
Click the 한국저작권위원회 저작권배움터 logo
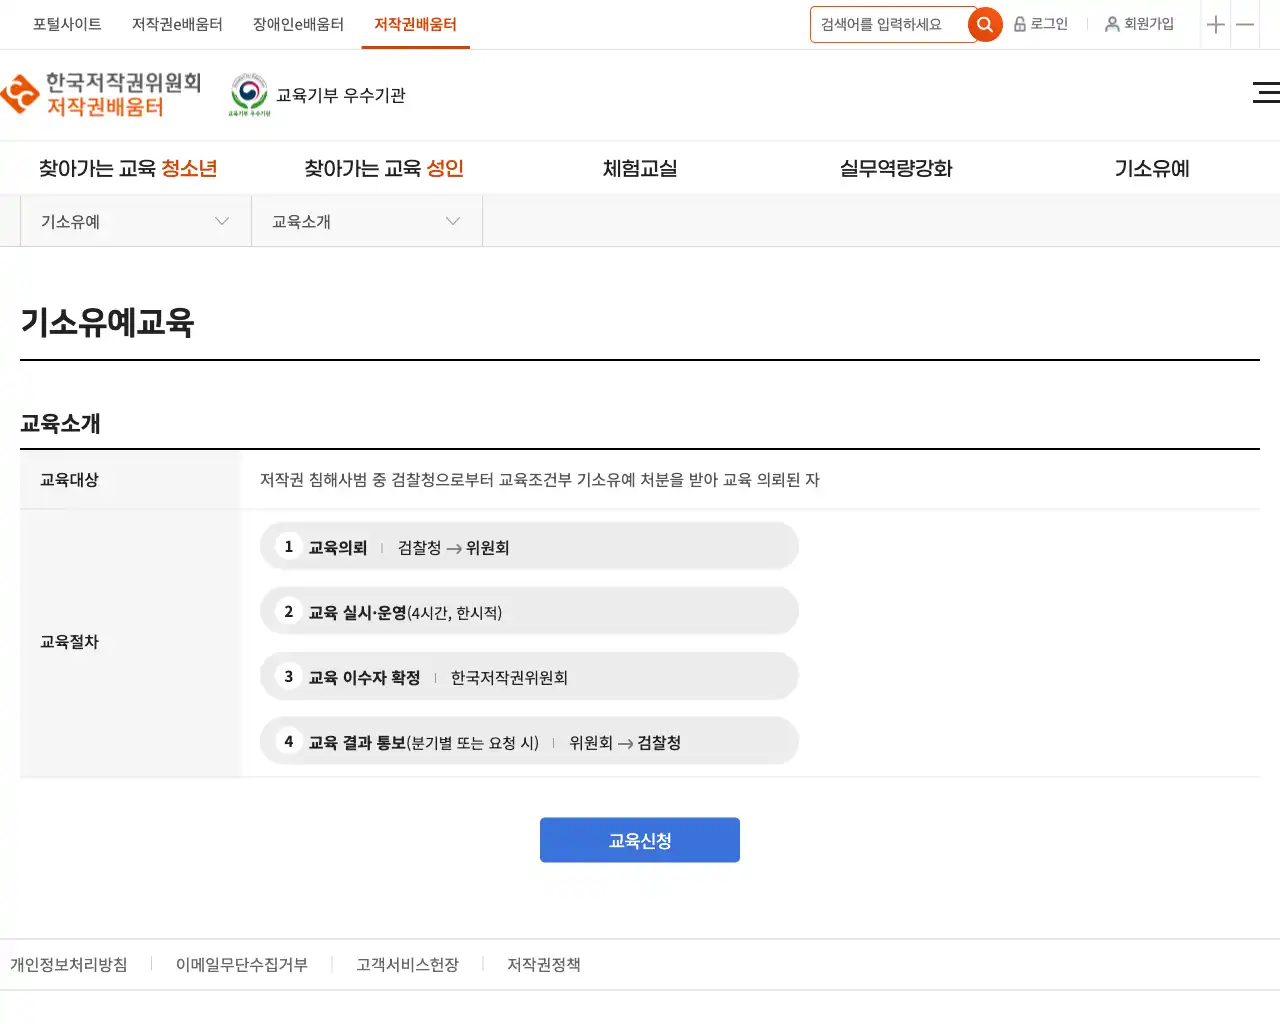(102, 95)
